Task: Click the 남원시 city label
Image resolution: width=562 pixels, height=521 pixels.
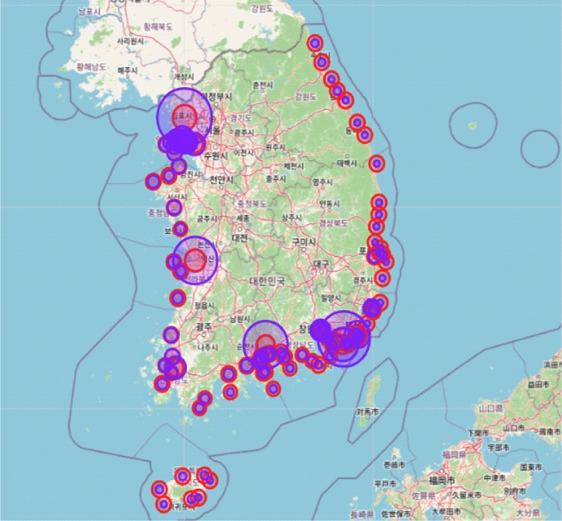Action: [239, 319]
